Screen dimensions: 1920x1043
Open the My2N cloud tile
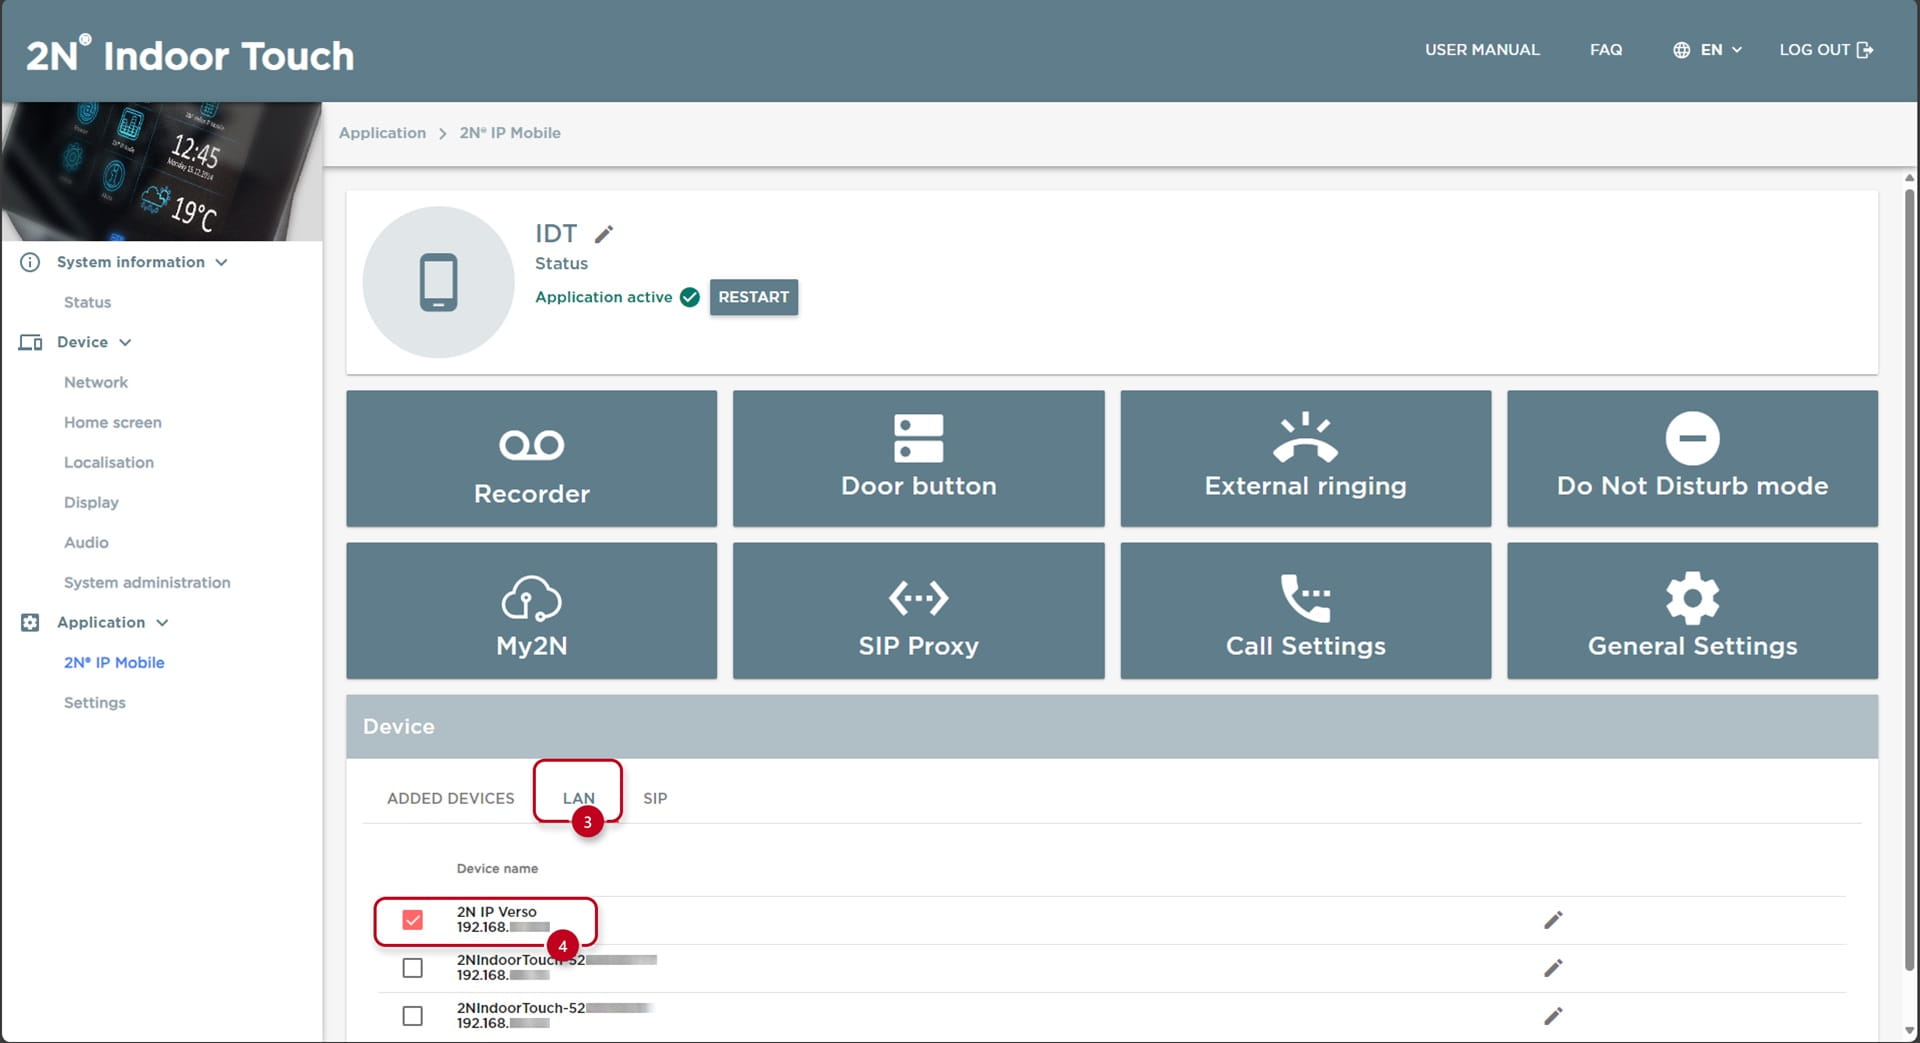[531, 610]
